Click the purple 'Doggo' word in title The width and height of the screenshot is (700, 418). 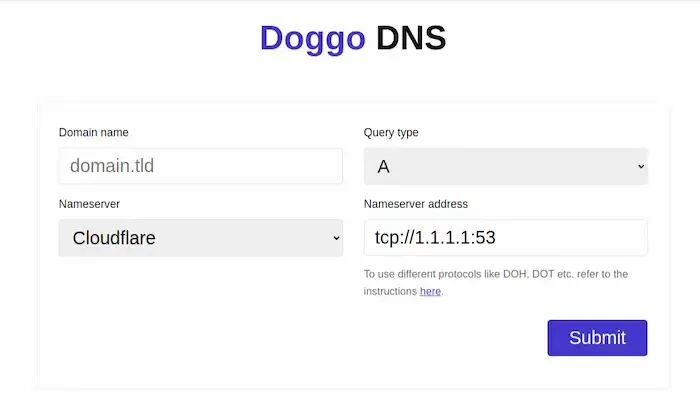(x=312, y=39)
